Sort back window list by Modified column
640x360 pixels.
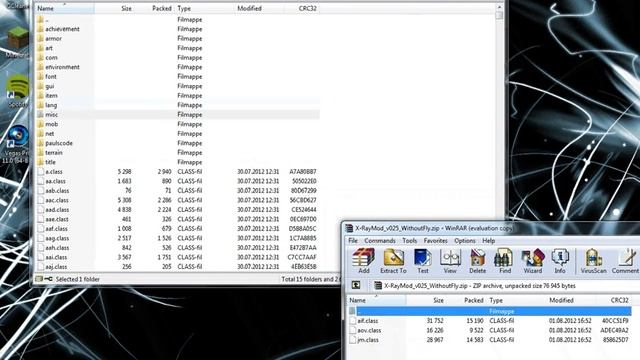point(259,8)
